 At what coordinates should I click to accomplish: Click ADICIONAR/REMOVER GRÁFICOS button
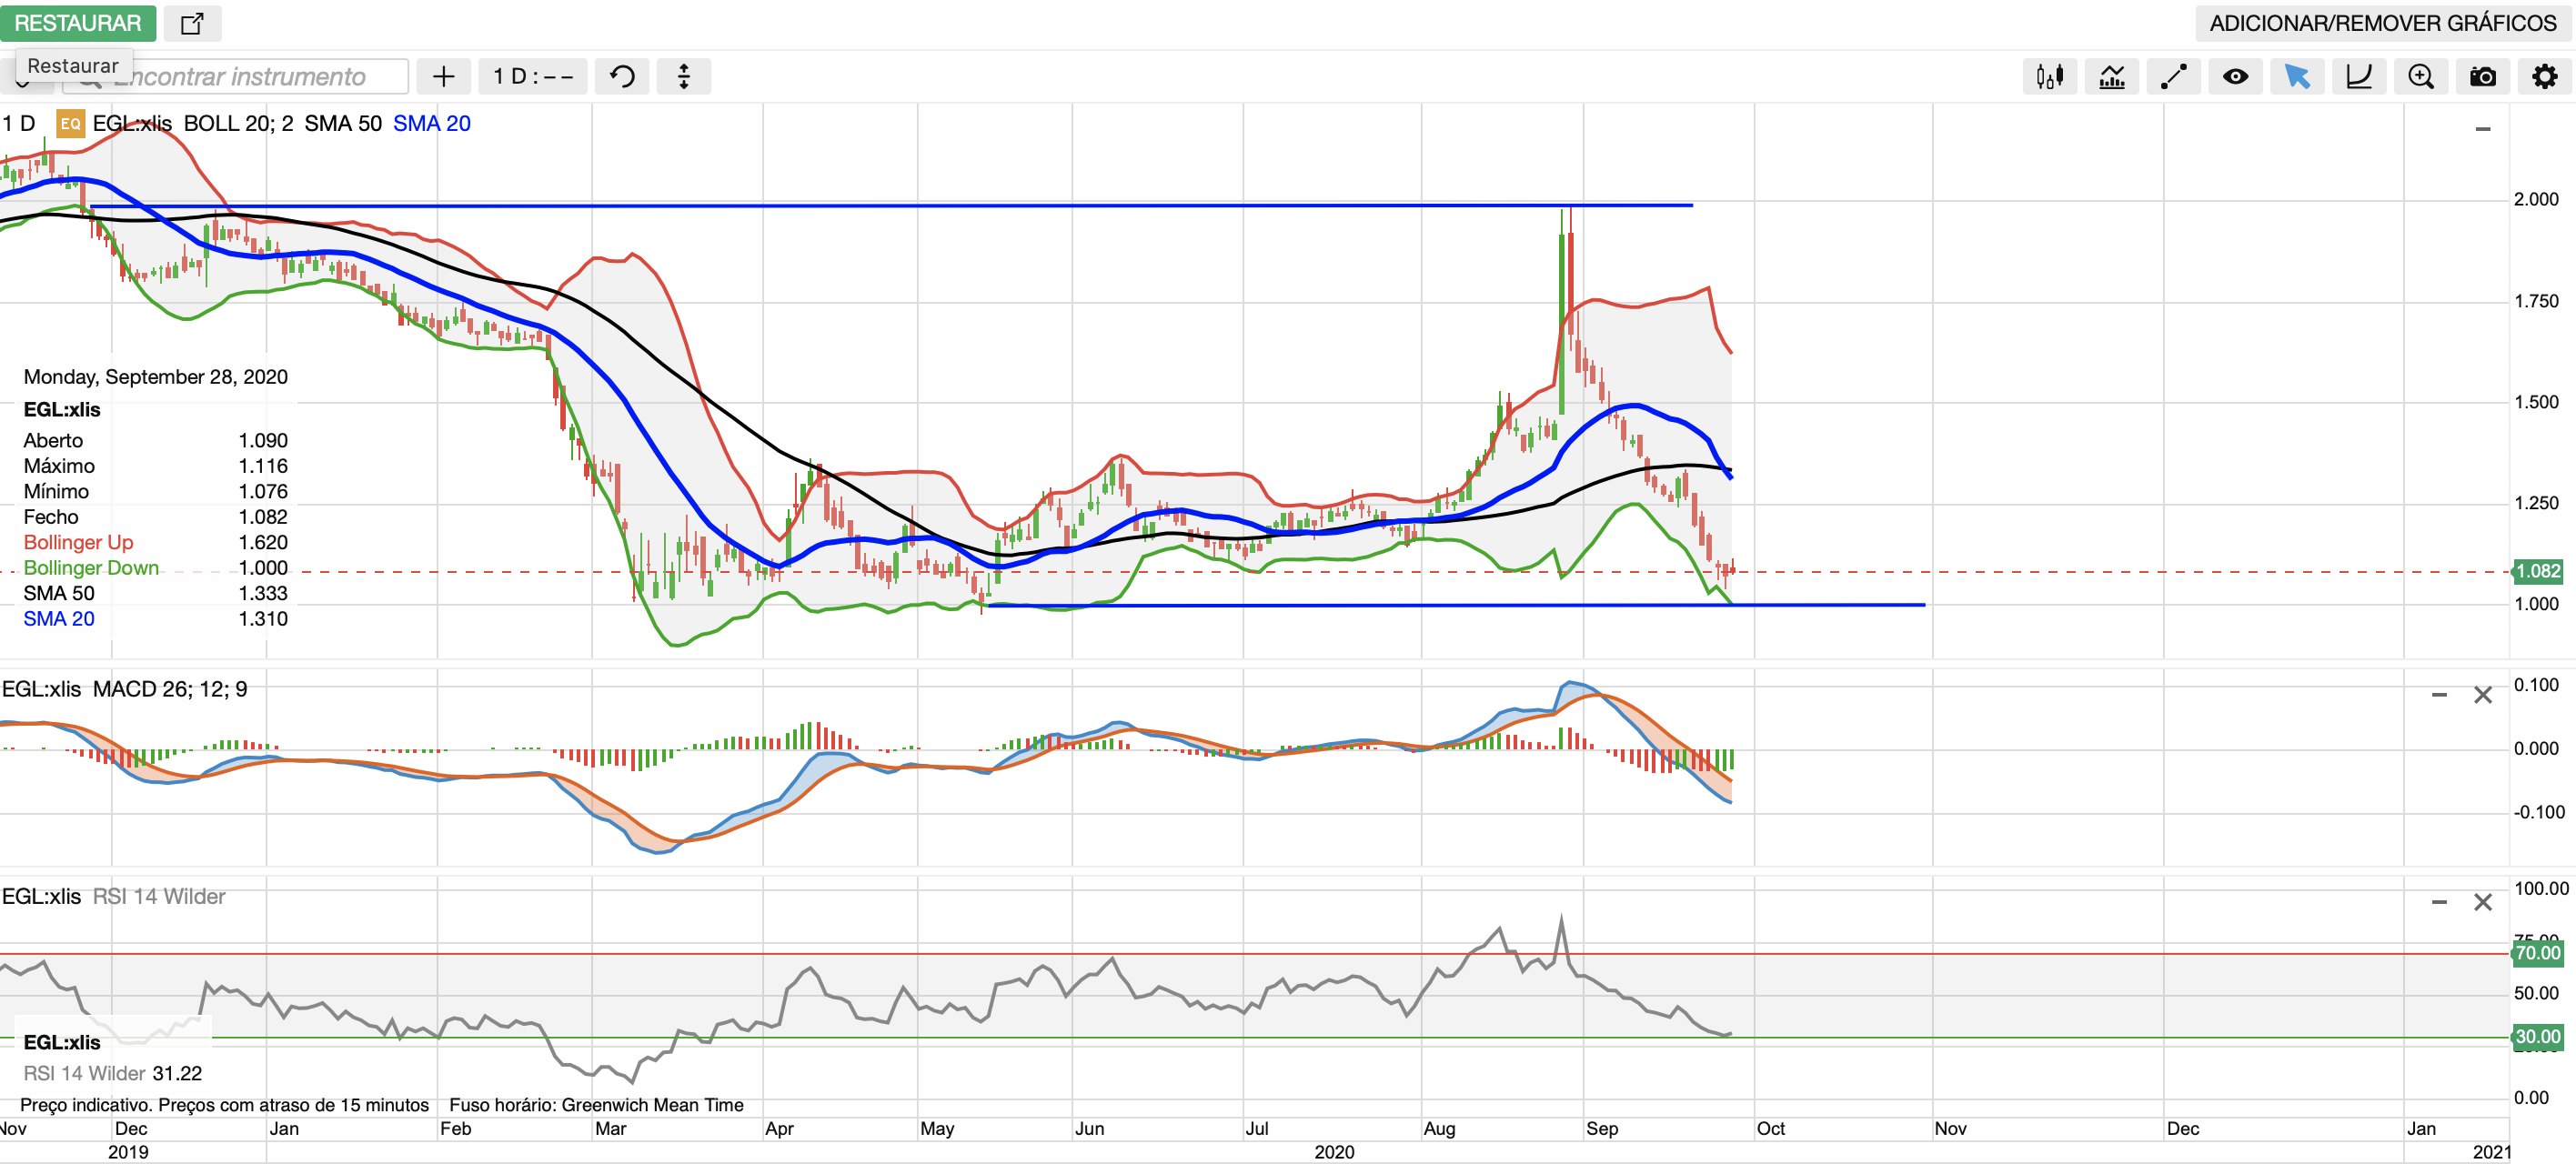point(2382,23)
